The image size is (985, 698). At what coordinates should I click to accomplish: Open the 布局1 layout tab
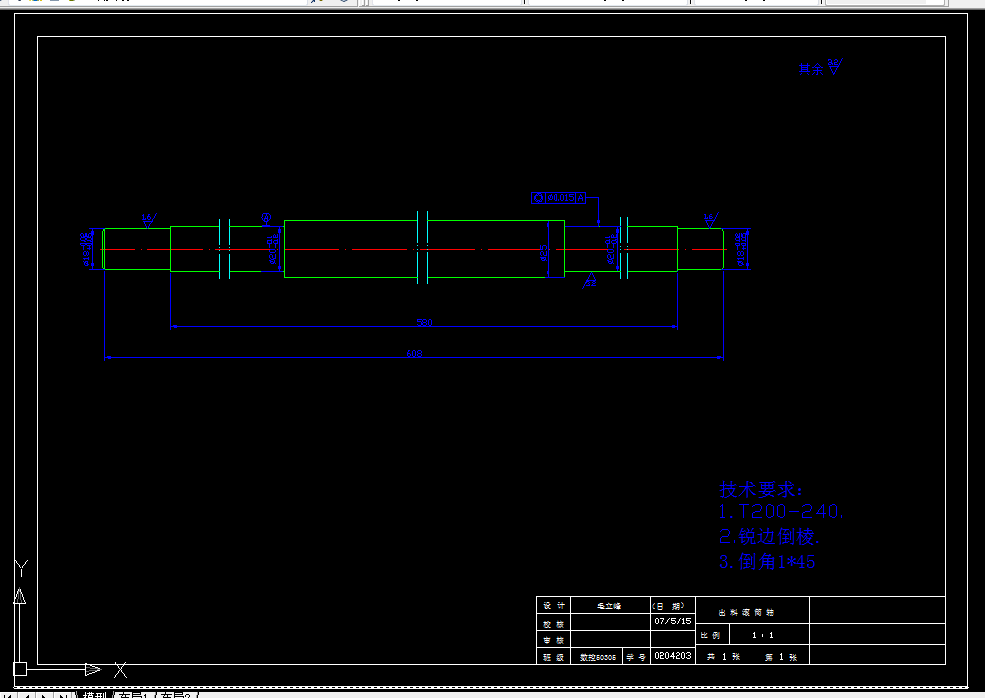coord(133,695)
